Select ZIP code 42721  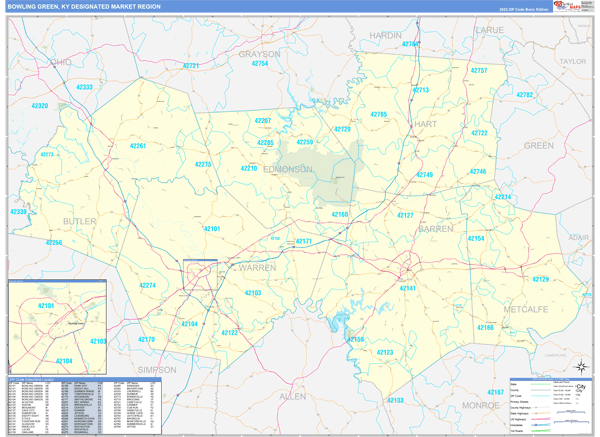(x=191, y=66)
